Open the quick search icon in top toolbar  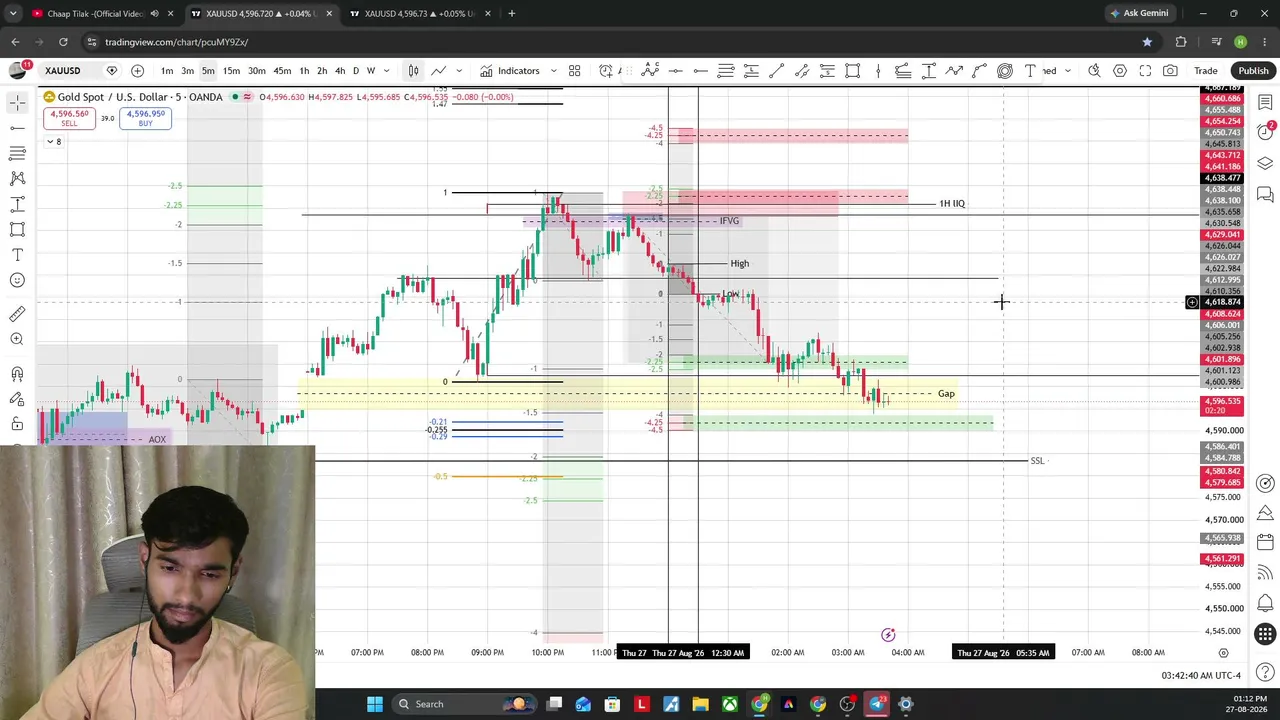(x=1095, y=71)
